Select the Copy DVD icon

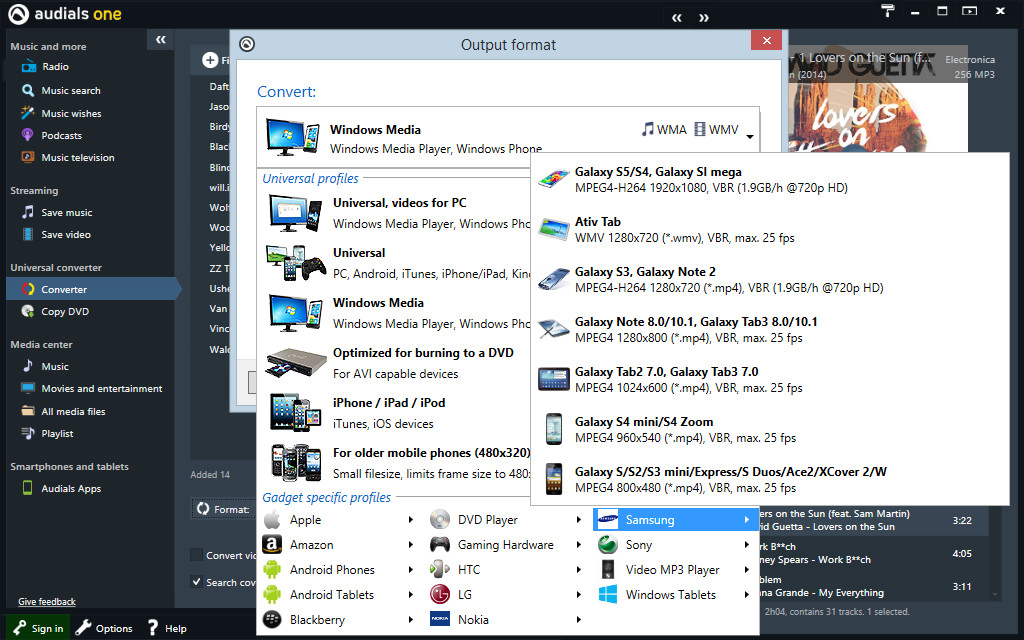pos(28,310)
